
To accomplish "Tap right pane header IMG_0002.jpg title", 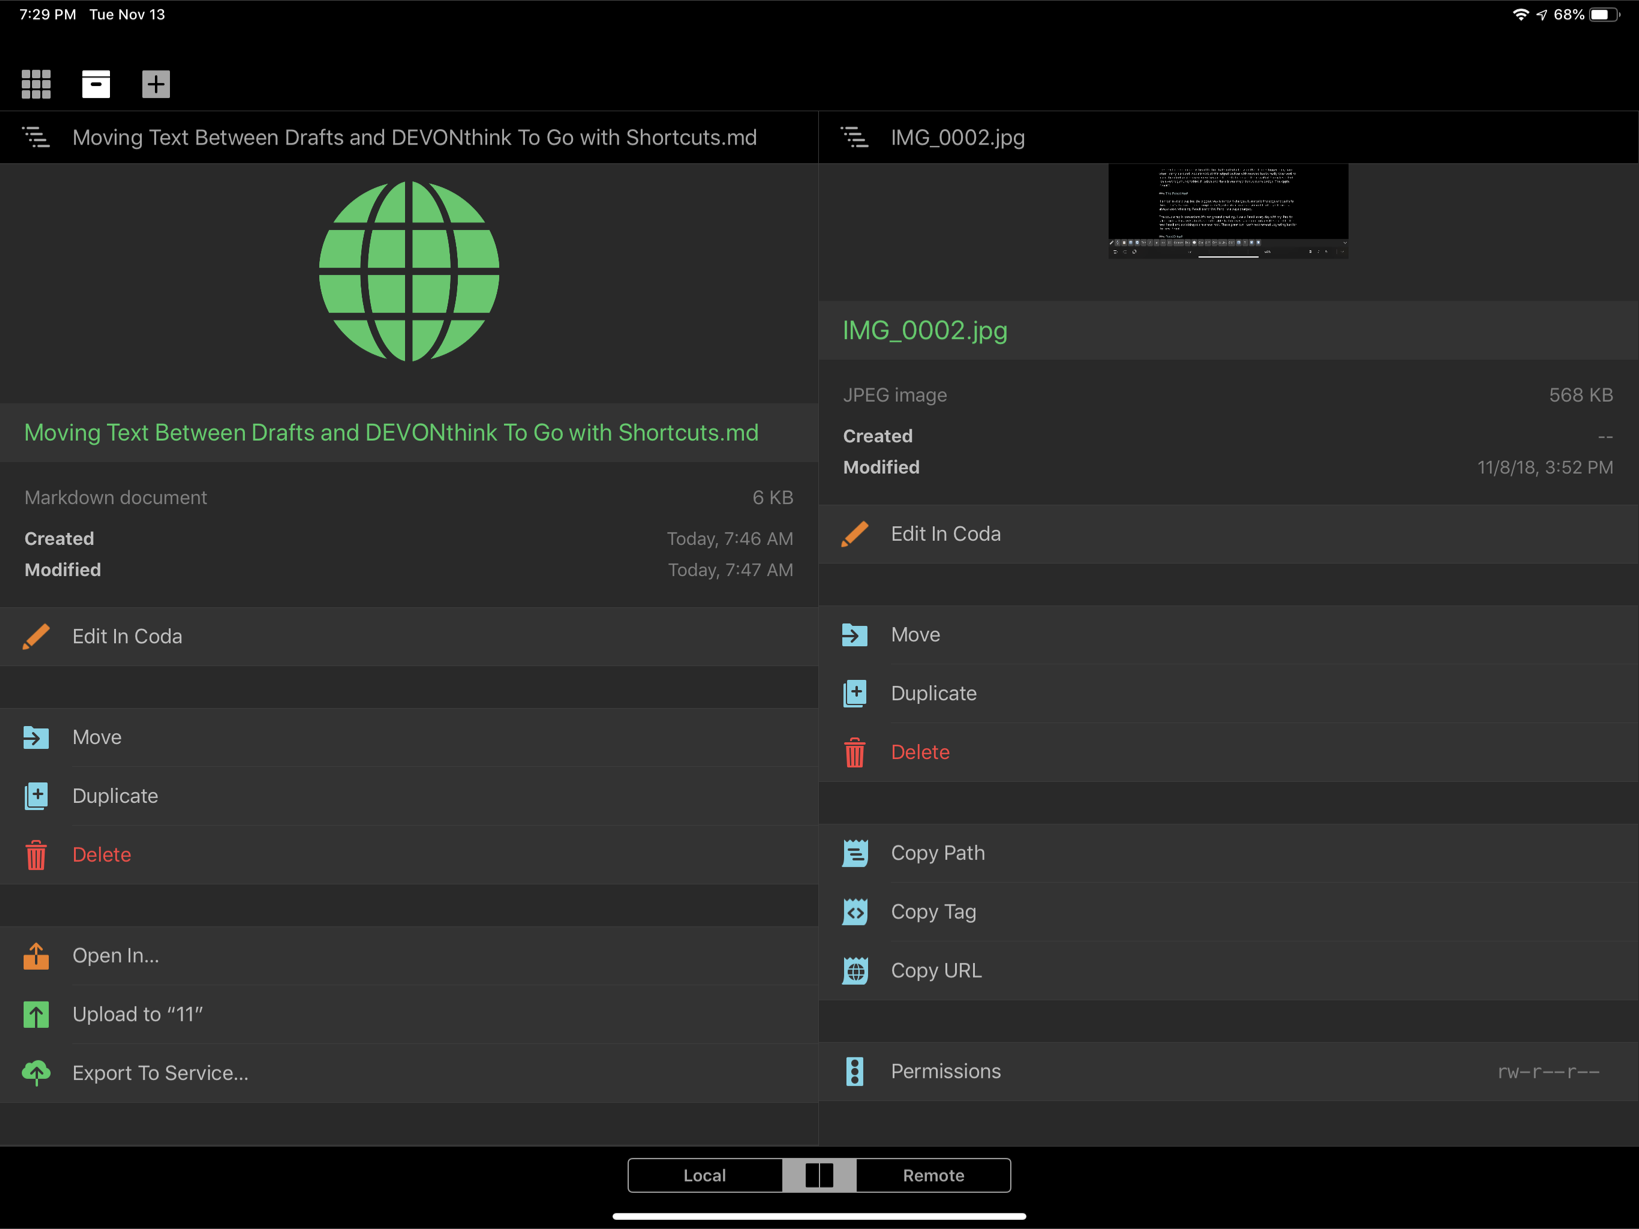I will pyautogui.click(x=958, y=137).
